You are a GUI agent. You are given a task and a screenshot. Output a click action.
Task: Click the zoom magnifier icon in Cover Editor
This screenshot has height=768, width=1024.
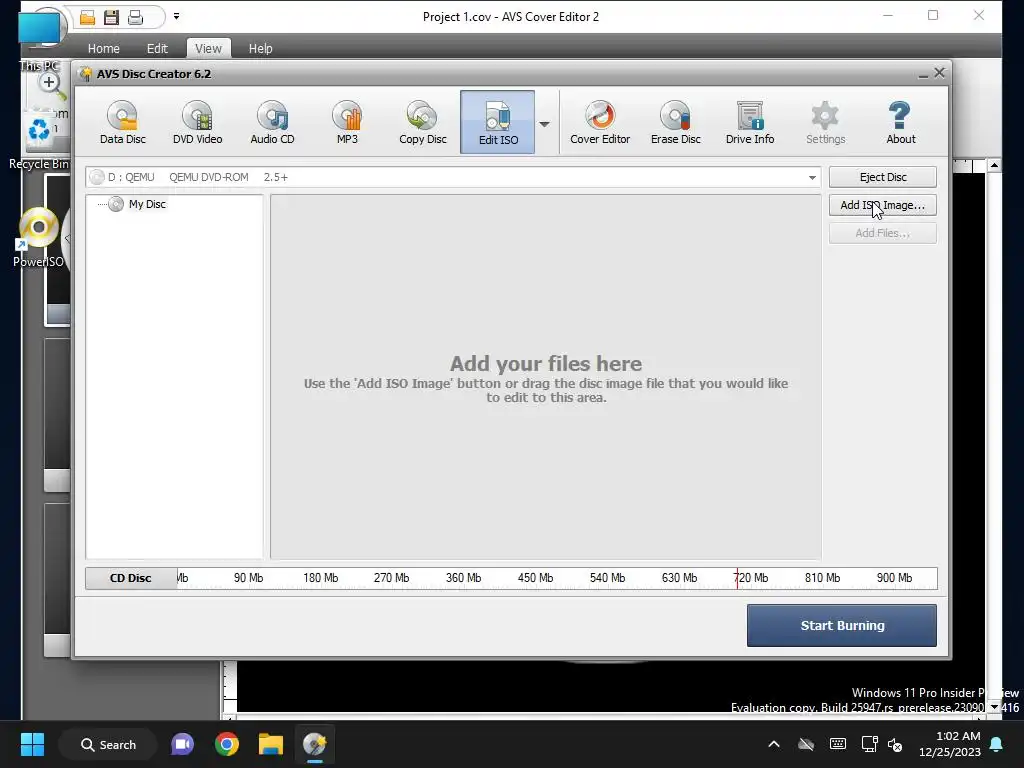tap(51, 86)
